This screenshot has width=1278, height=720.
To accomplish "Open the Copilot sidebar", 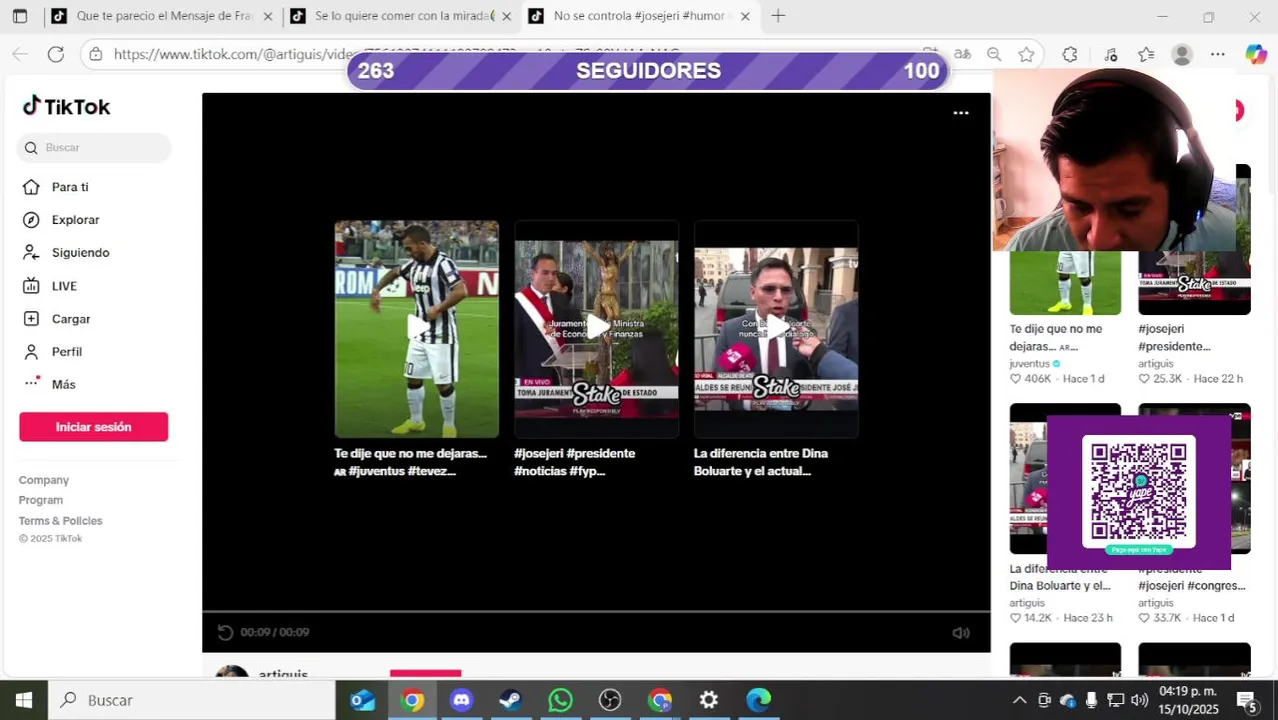I will click(1256, 54).
